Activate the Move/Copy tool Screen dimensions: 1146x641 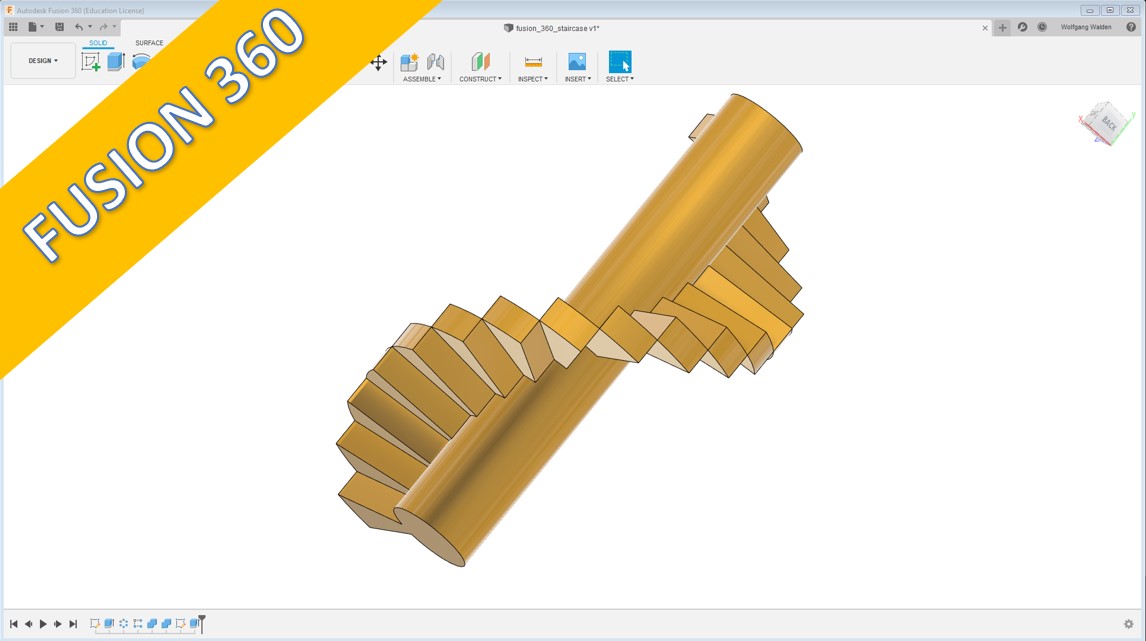coord(378,63)
